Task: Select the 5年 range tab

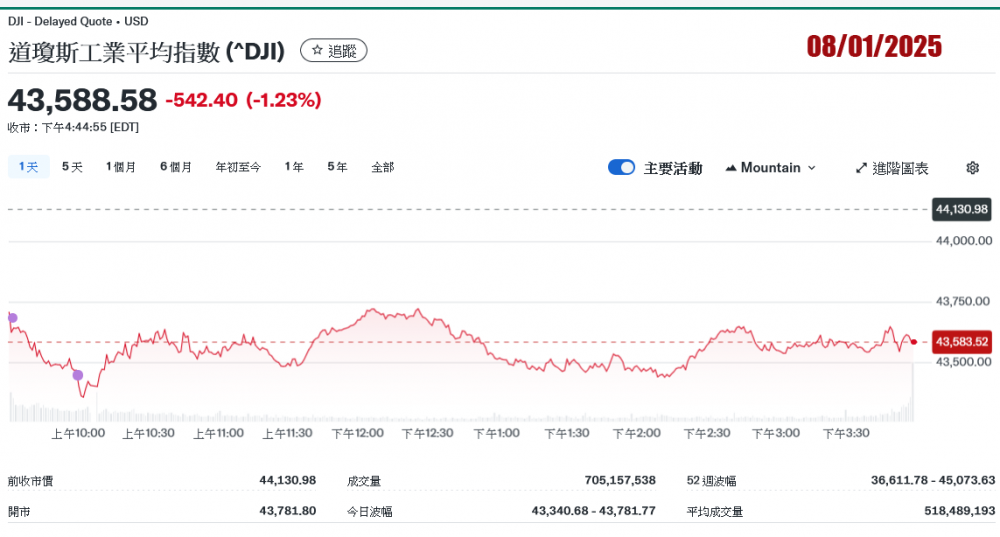Action: click(337, 167)
